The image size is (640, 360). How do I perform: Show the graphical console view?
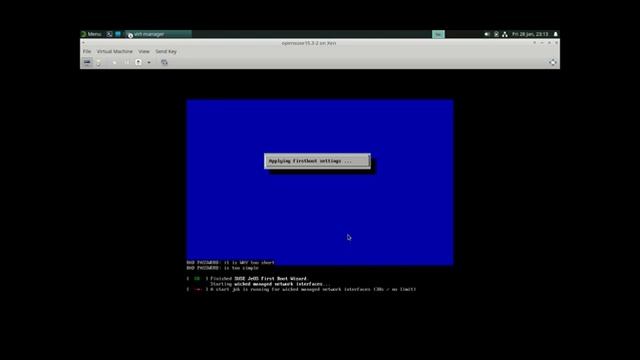[87, 62]
